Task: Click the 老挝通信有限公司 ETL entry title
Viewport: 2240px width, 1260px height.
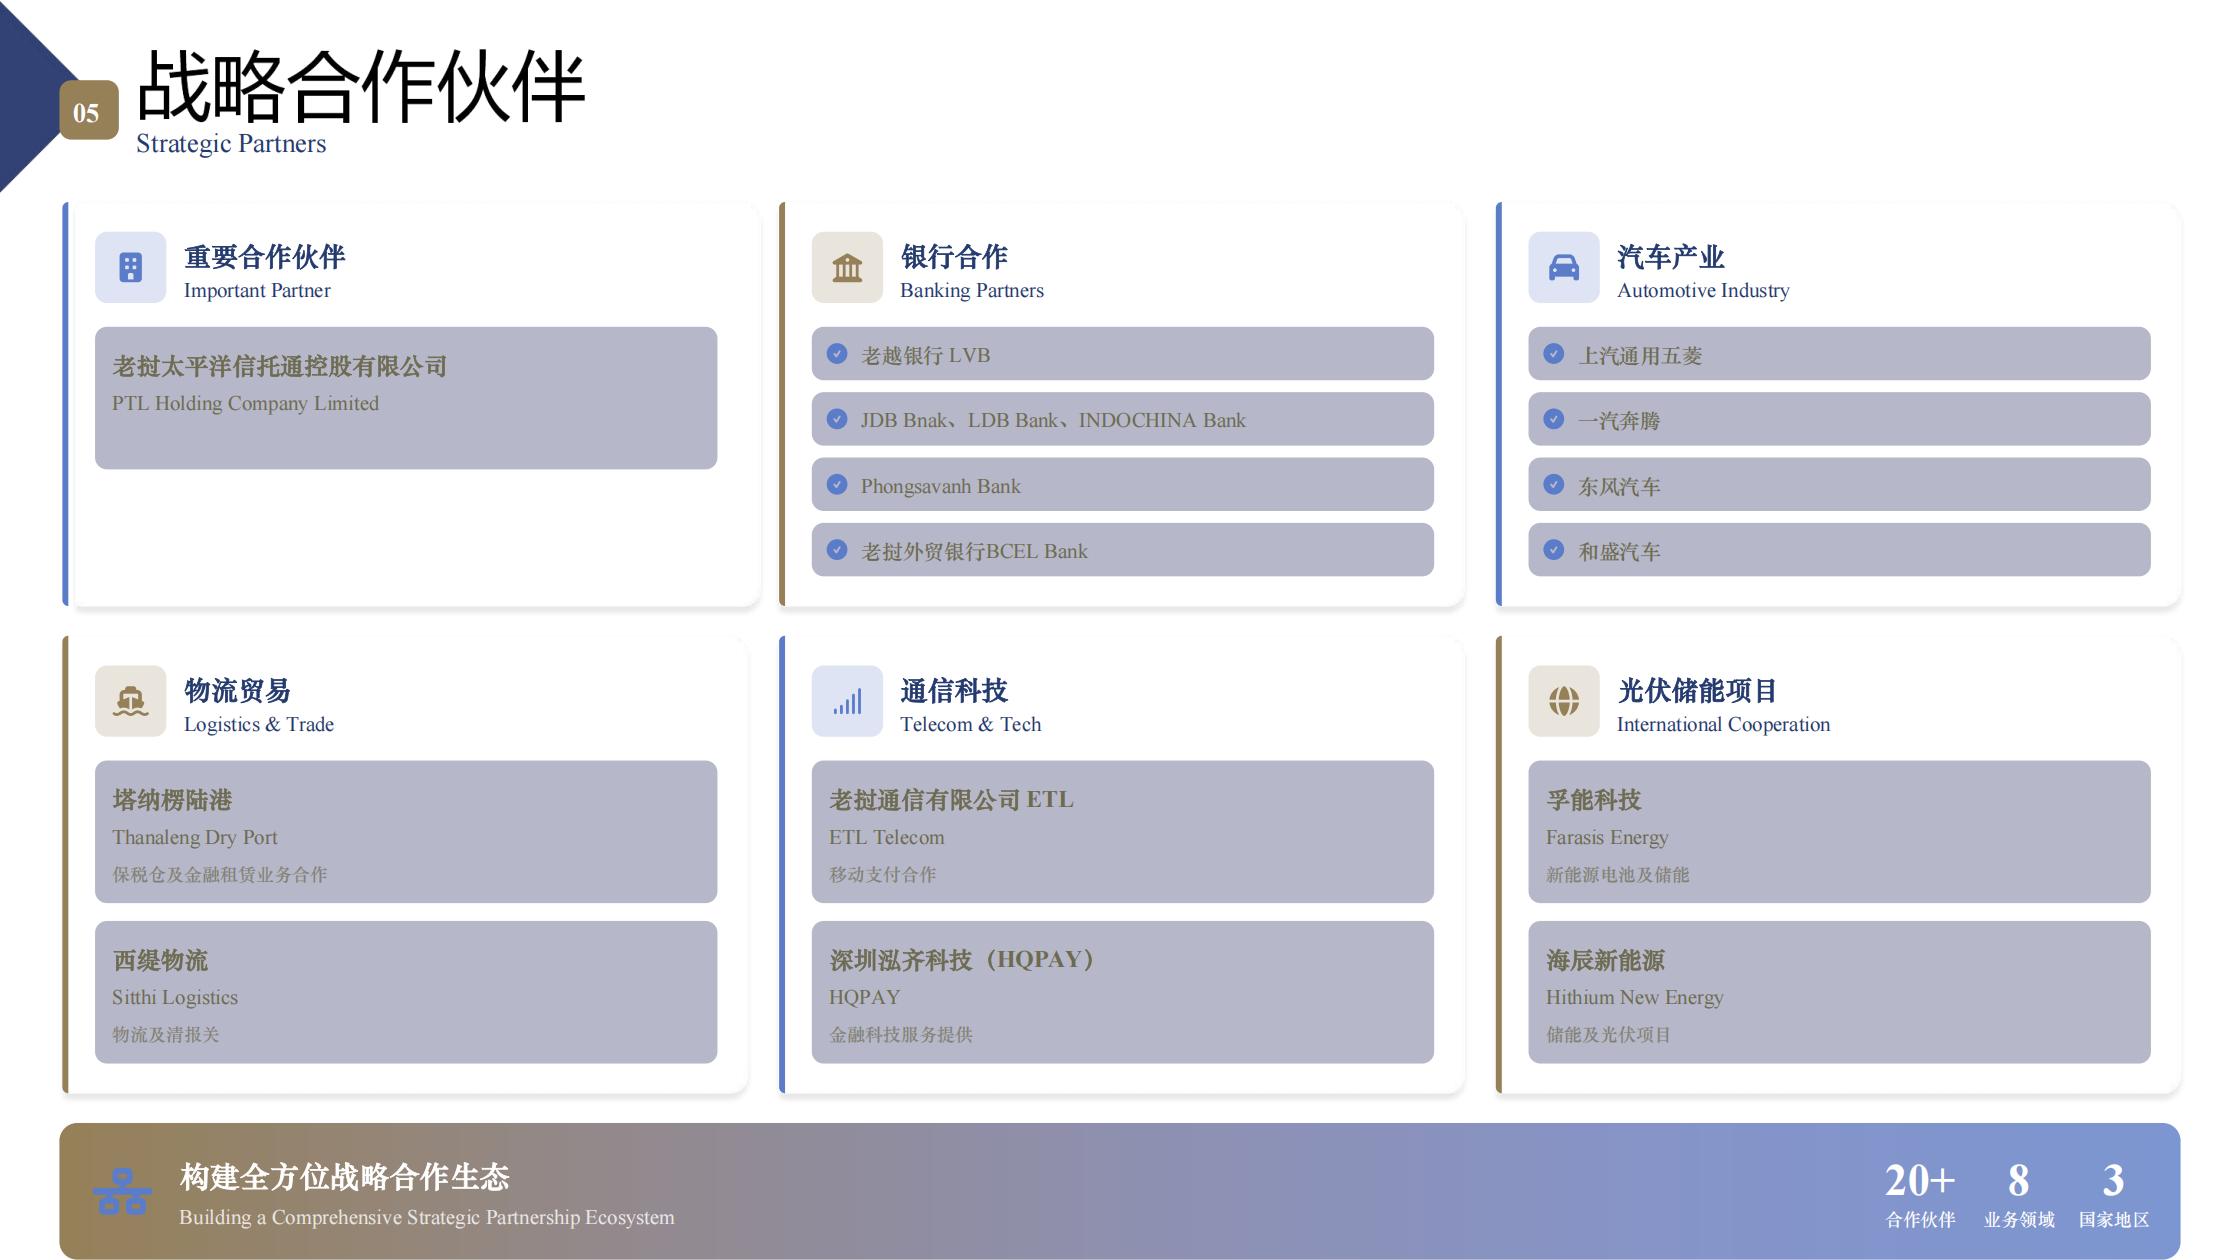Action: 951,800
